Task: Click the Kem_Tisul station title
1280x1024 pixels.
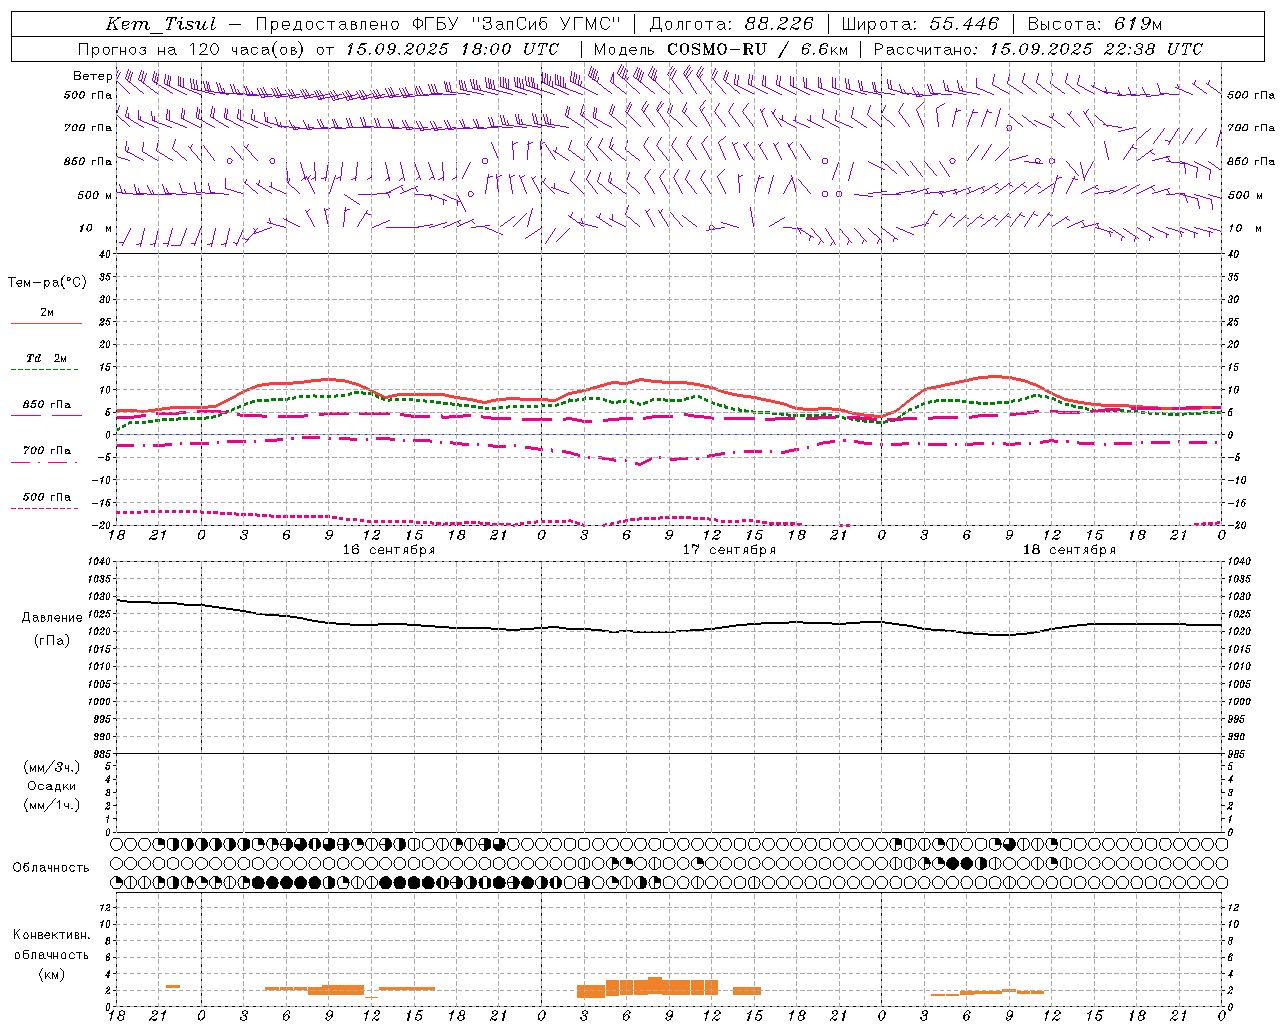Action: [161, 24]
